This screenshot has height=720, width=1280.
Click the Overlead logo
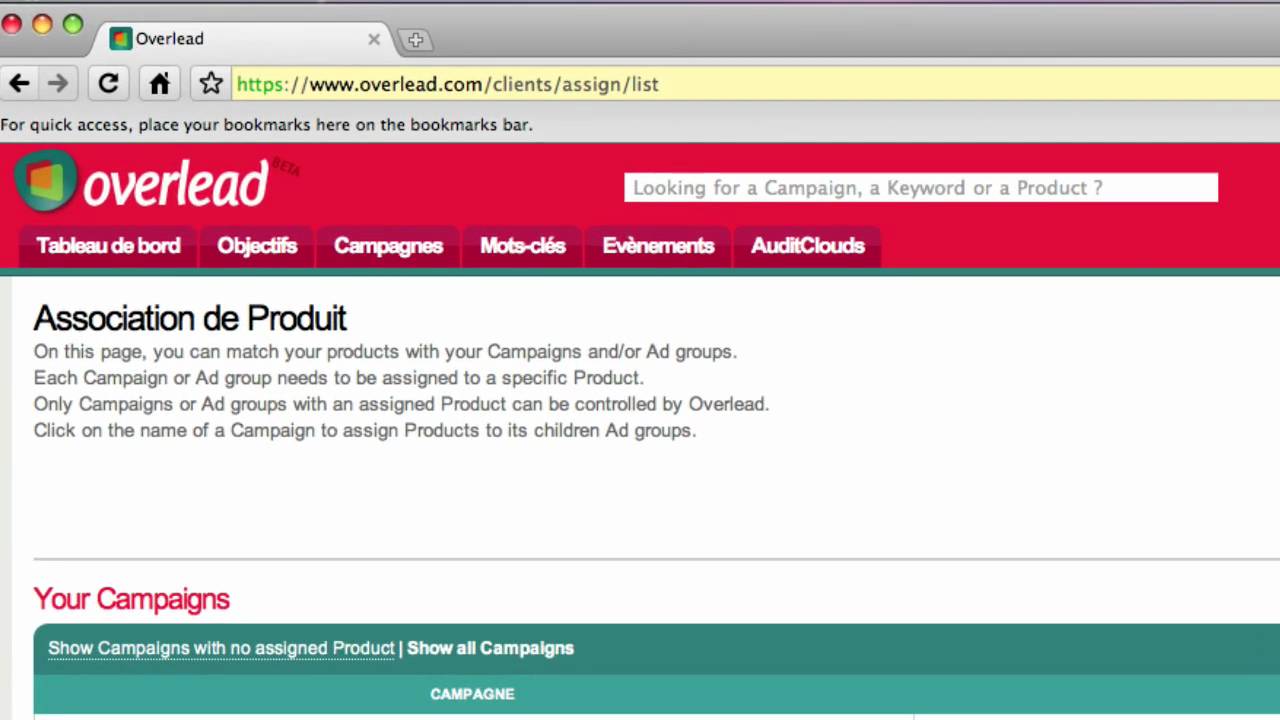[142, 182]
